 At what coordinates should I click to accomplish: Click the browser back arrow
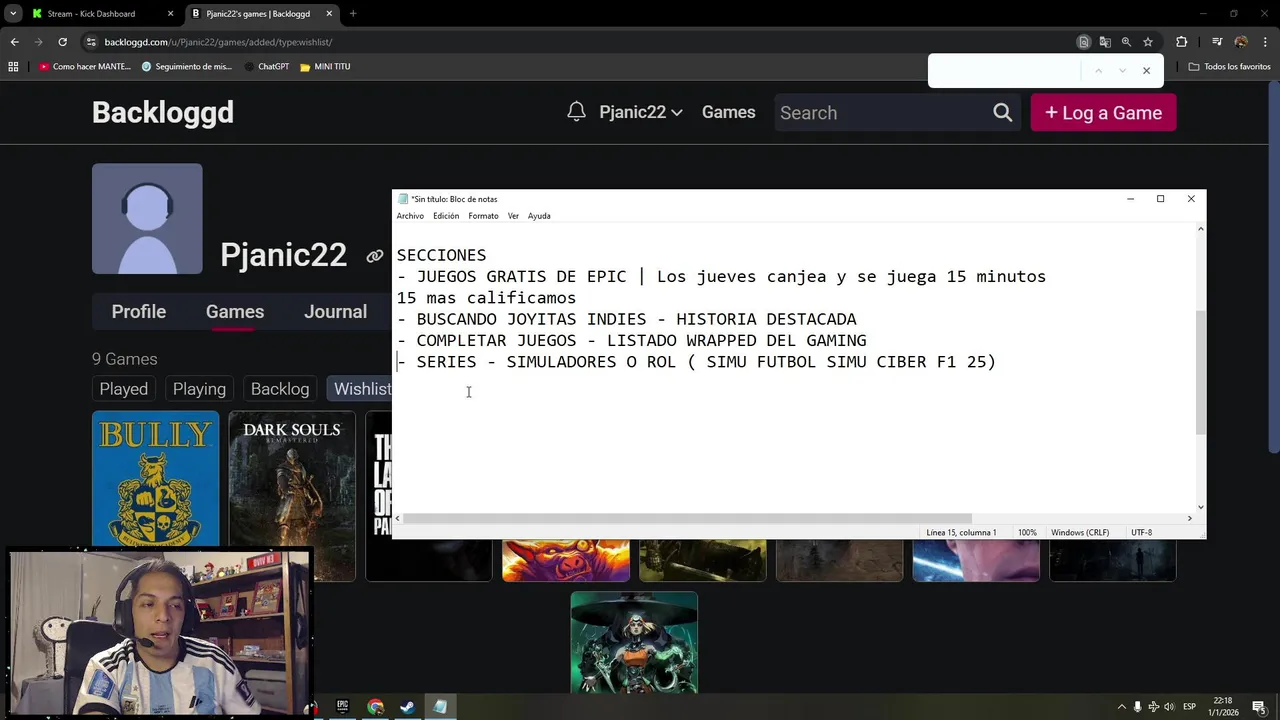point(14,42)
